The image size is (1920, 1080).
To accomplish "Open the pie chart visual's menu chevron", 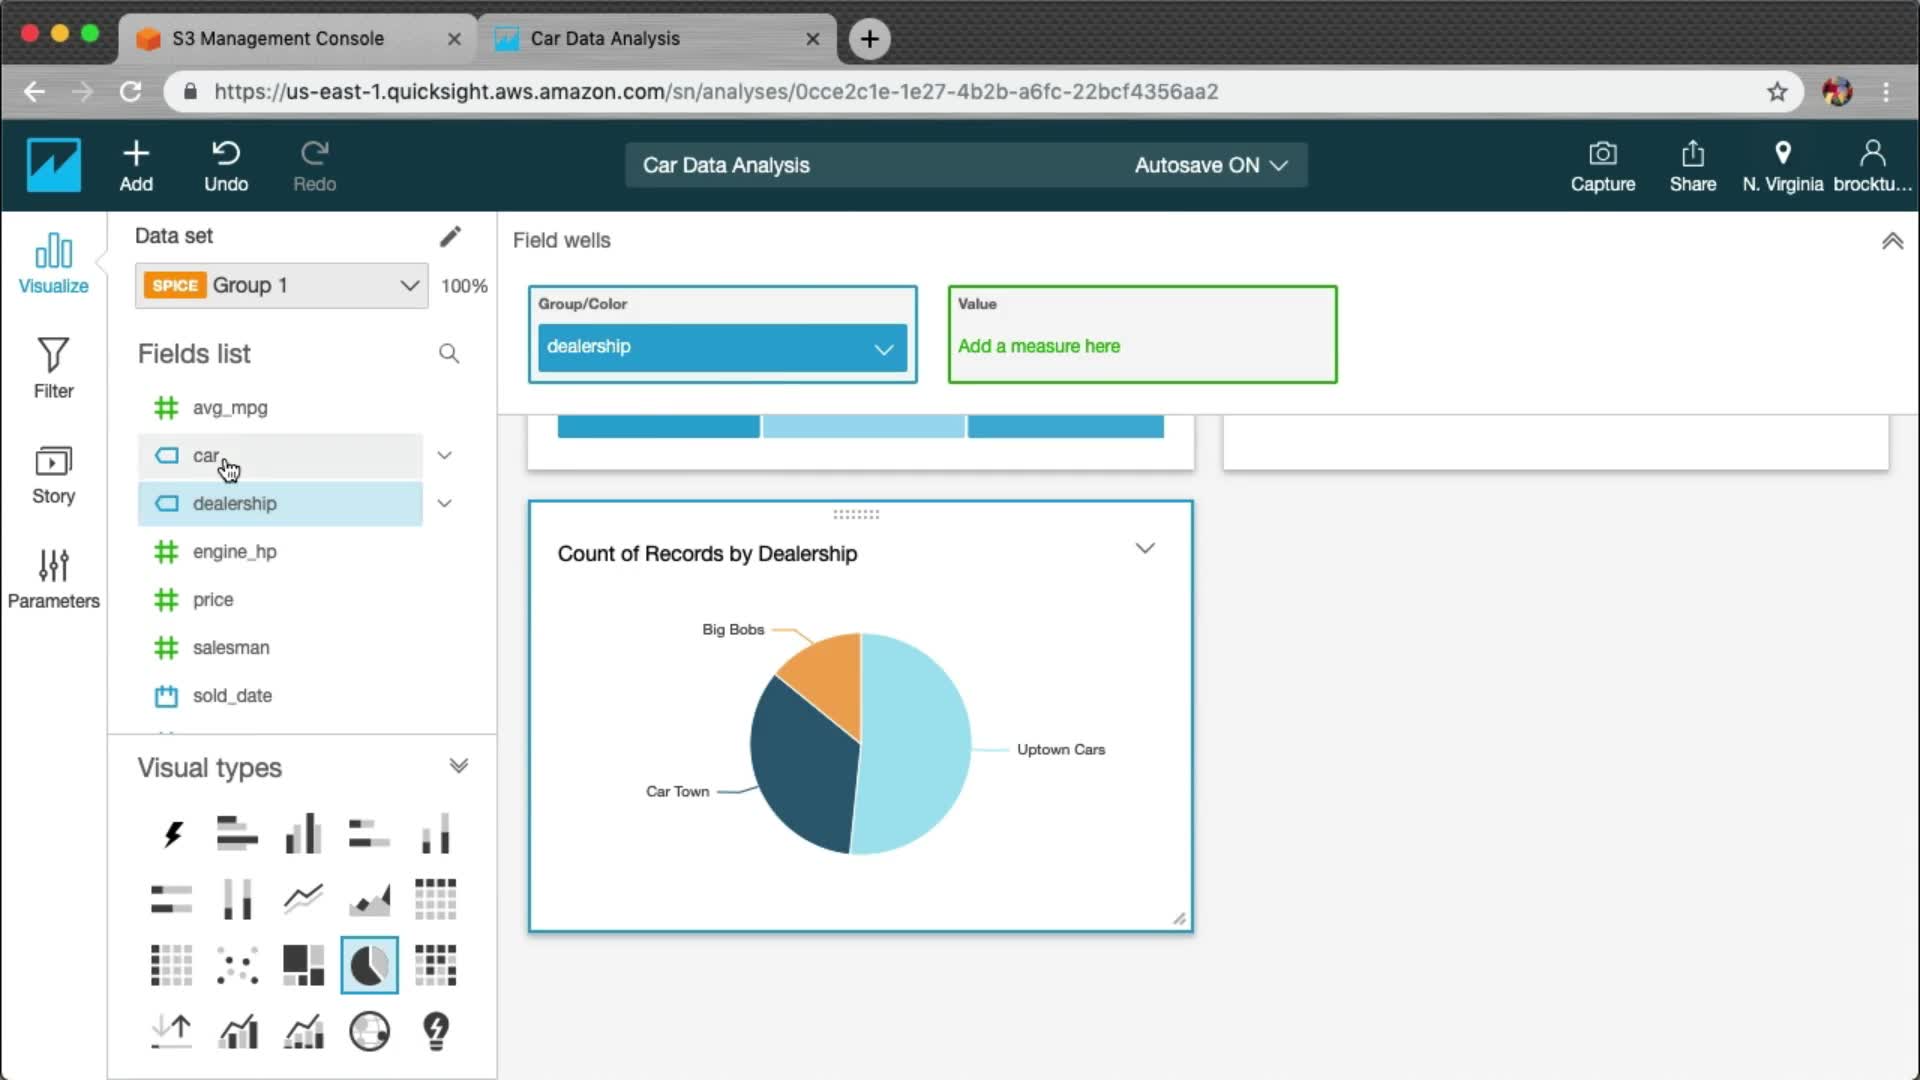I will (x=1145, y=548).
